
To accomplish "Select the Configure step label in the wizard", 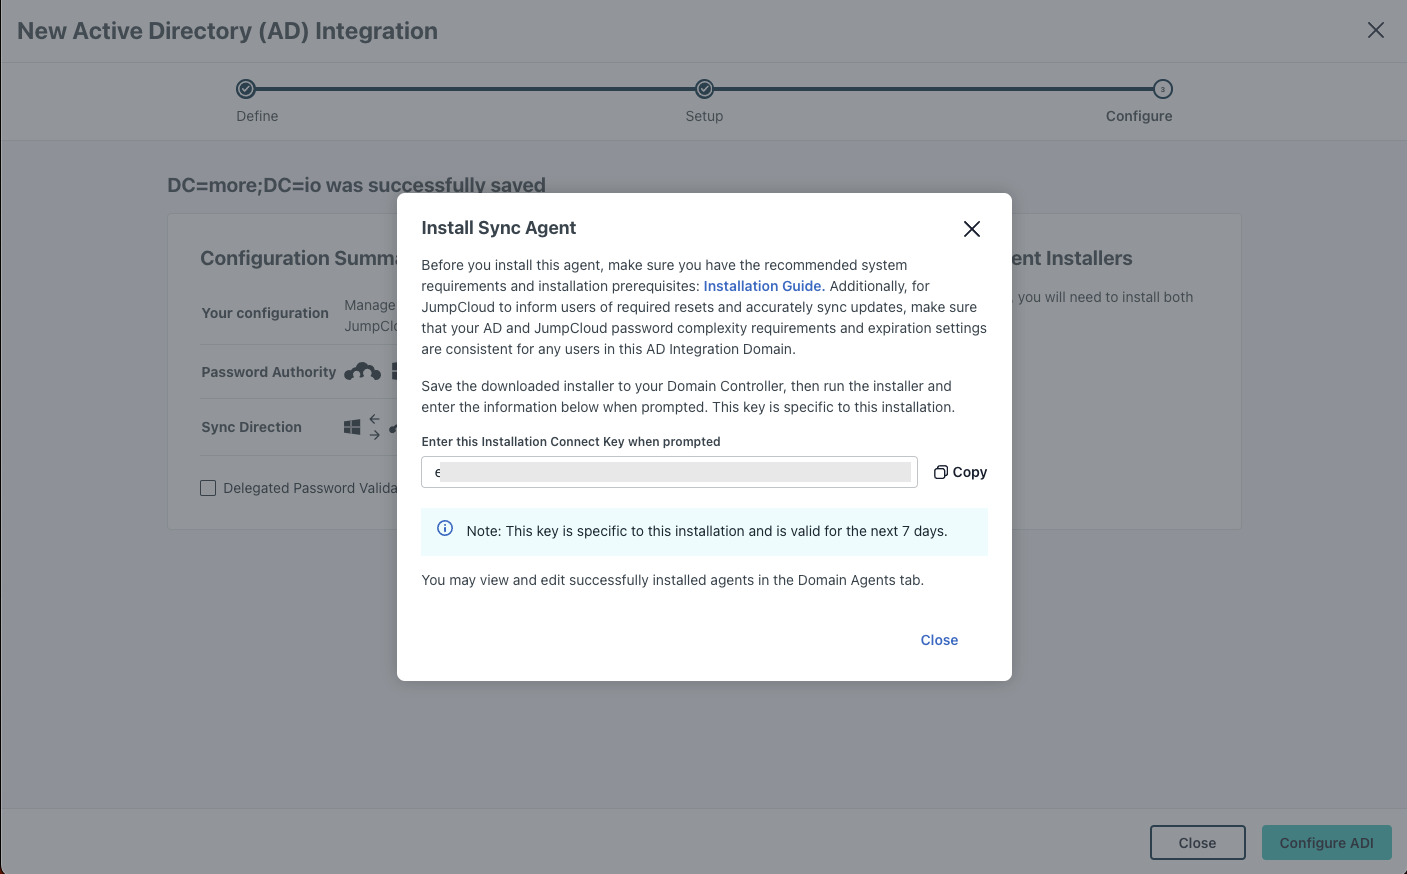I will (x=1139, y=115).
